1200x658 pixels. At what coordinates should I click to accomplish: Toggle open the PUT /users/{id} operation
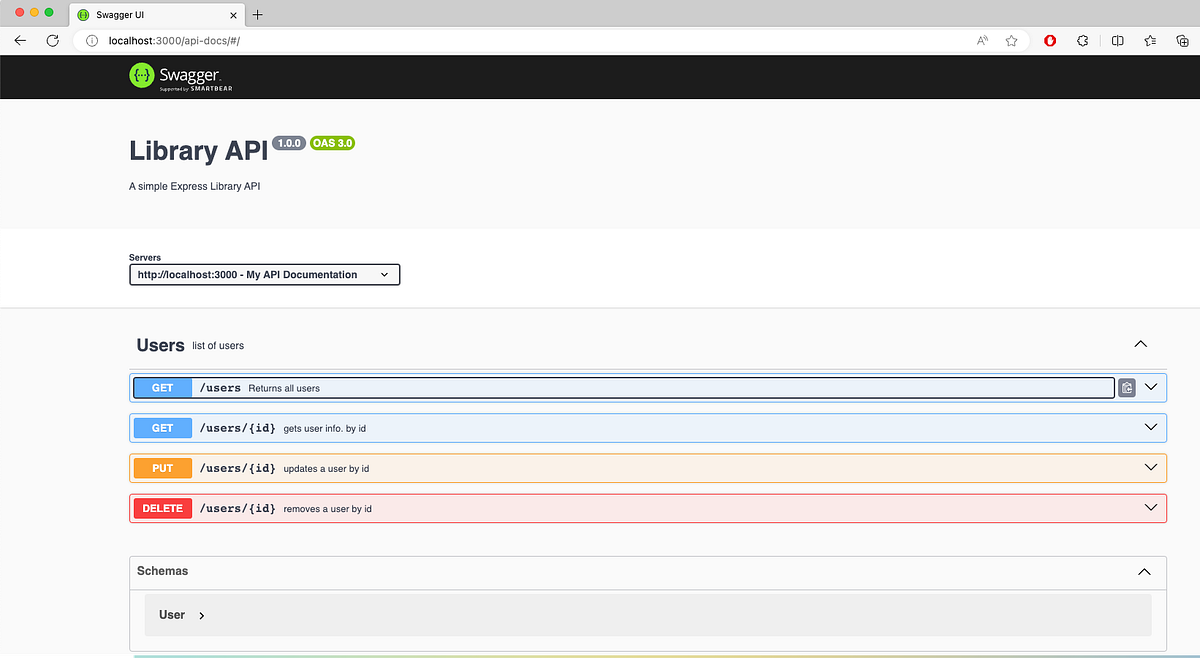point(1150,467)
